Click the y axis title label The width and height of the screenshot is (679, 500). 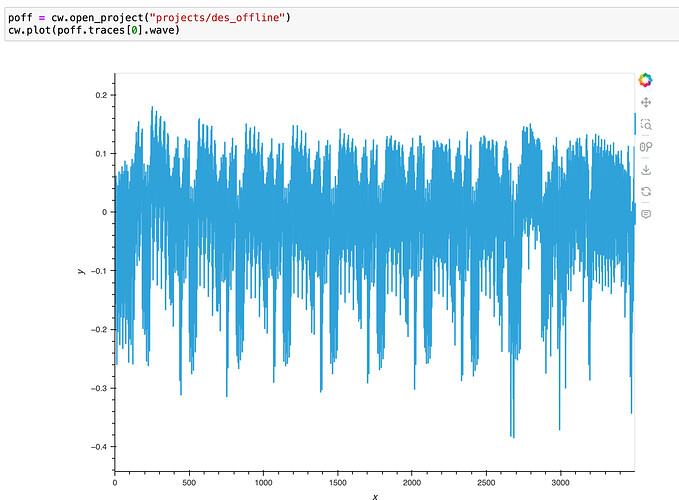click(81, 271)
